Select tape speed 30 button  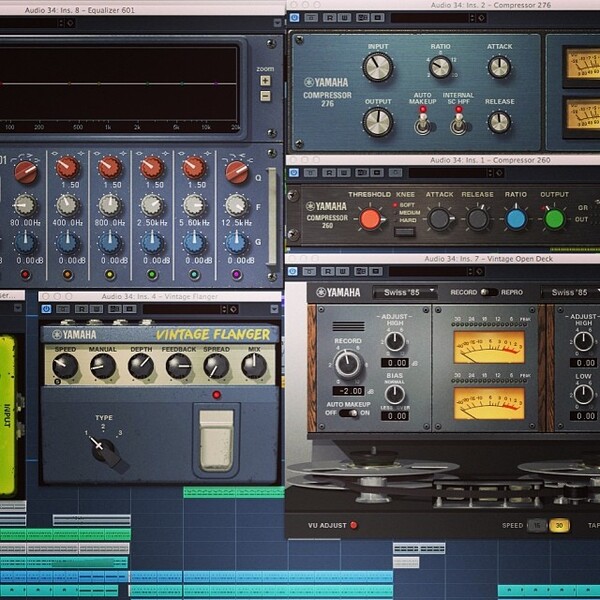(x=559, y=525)
